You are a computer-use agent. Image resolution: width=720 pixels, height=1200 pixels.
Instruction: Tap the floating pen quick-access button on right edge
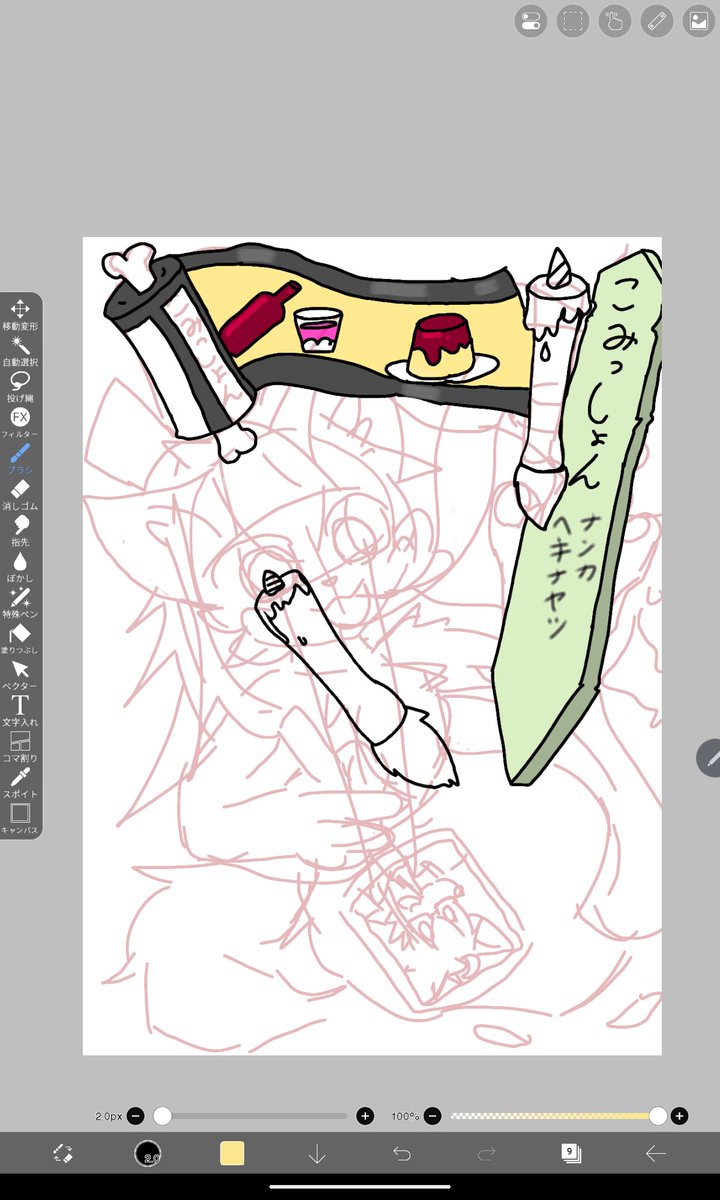click(709, 758)
